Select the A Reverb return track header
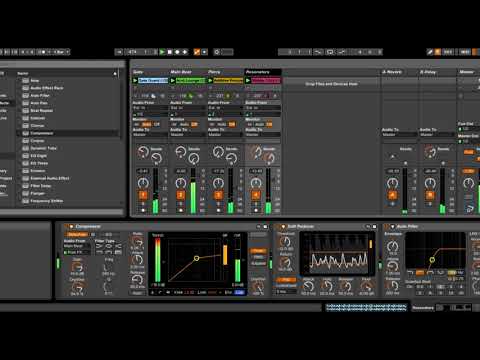 [399, 72]
